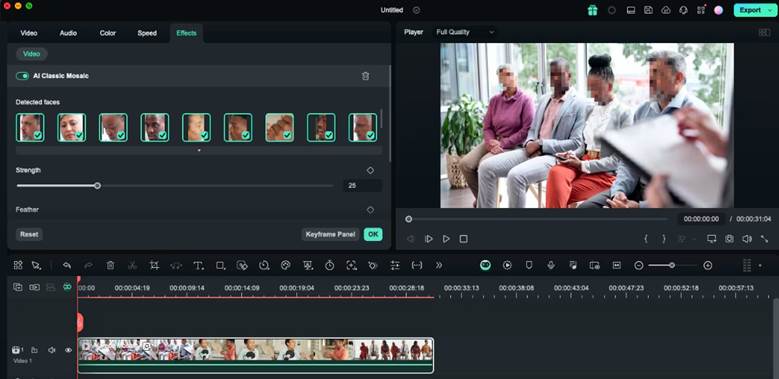Zoom in the timeline with the plus icon

pyautogui.click(x=708, y=266)
